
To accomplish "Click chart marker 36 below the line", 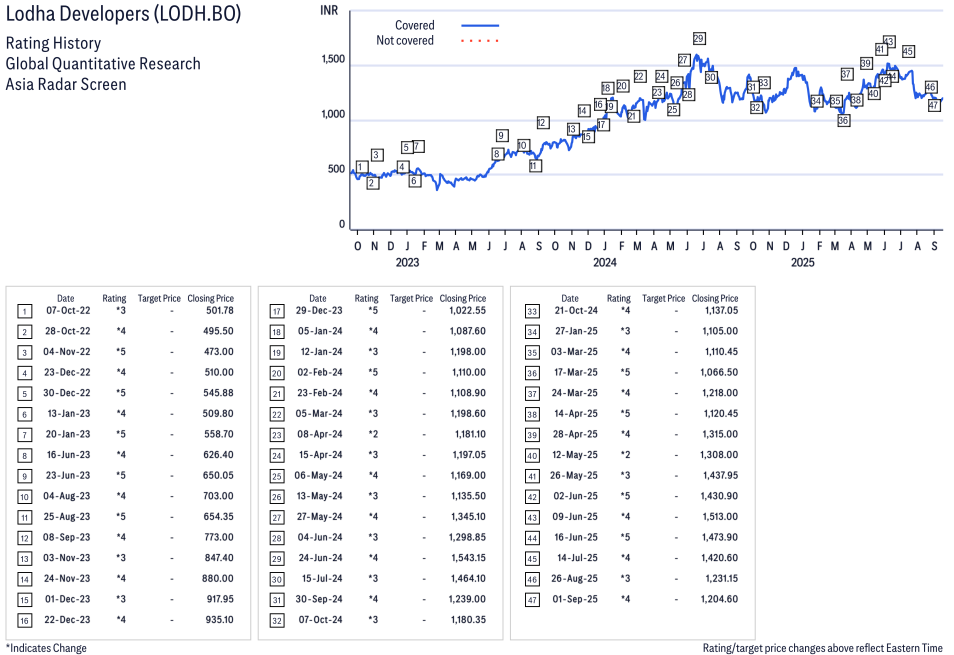I will coord(843,120).
